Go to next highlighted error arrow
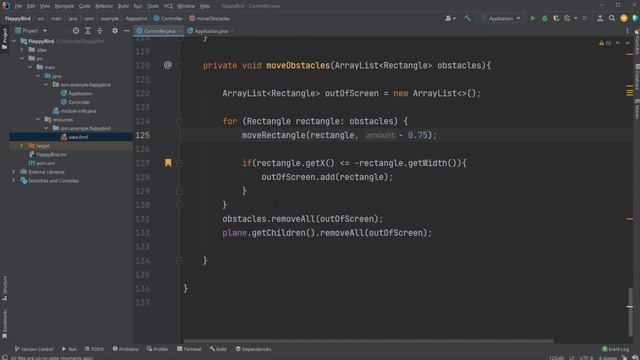 (627, 43)
